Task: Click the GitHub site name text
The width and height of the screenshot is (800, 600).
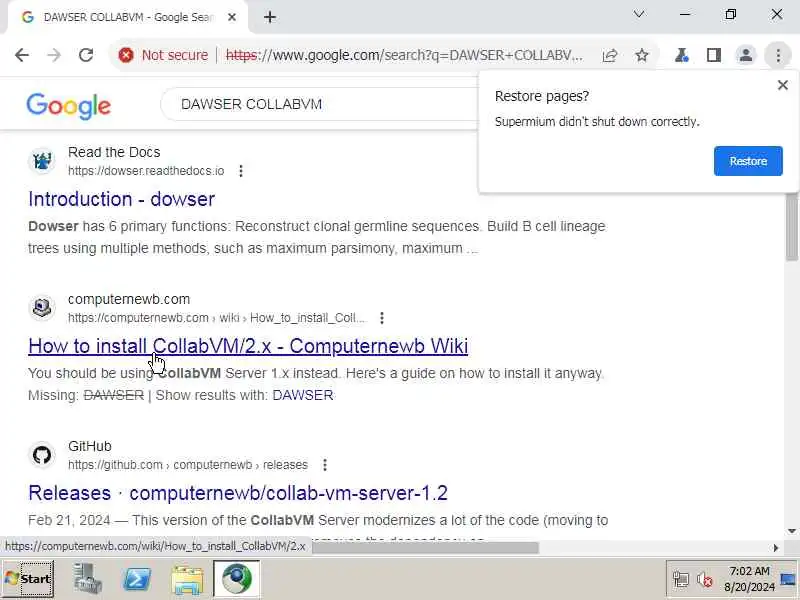Action: pos(90,446)
